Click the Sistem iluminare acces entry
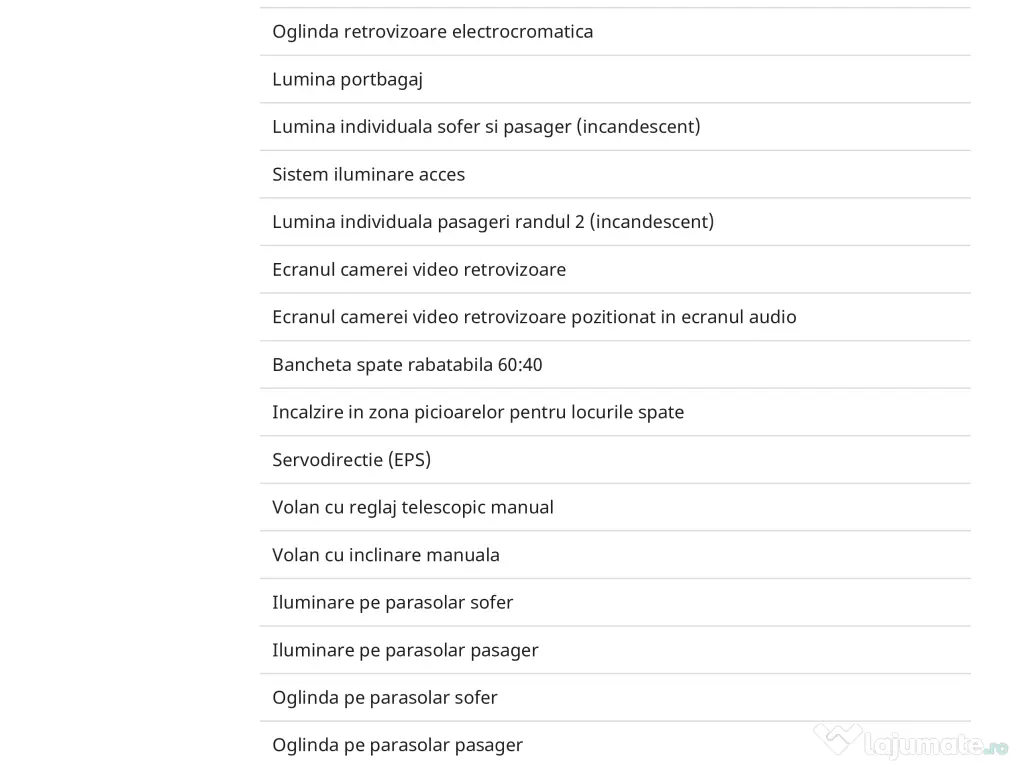The width and height of the screenshot is (1024, 768). click(x=368, y=174)
